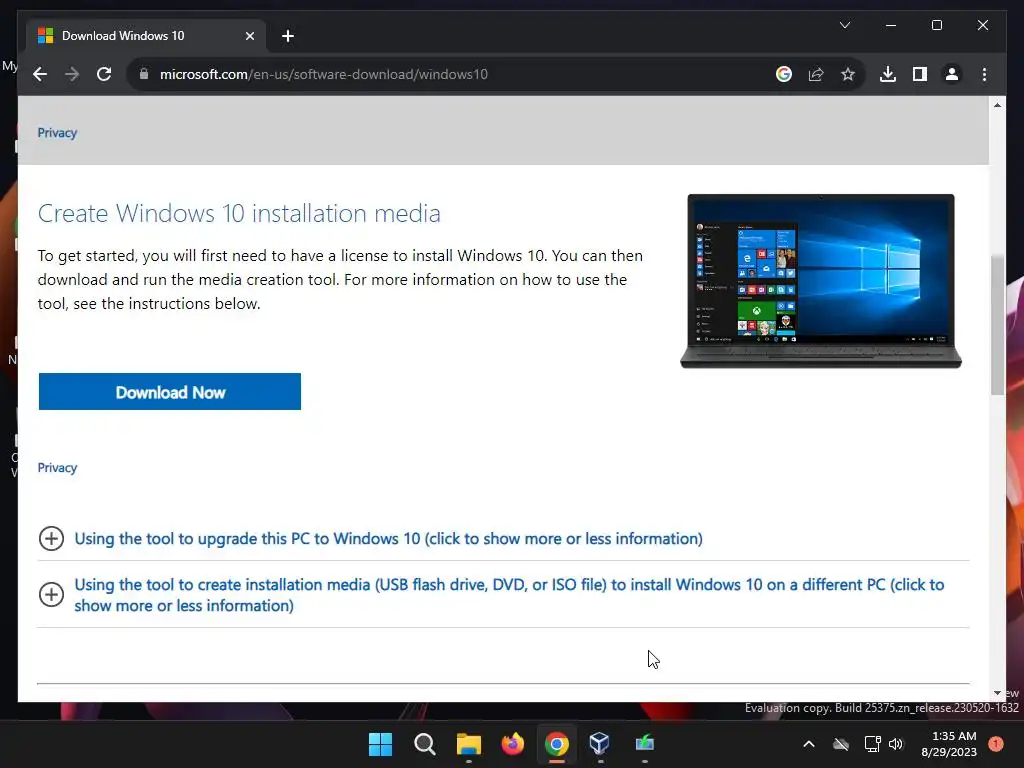The image size is (1024, 768).
Task: View site information via the lock icon
Action: [x=144, y=74]
